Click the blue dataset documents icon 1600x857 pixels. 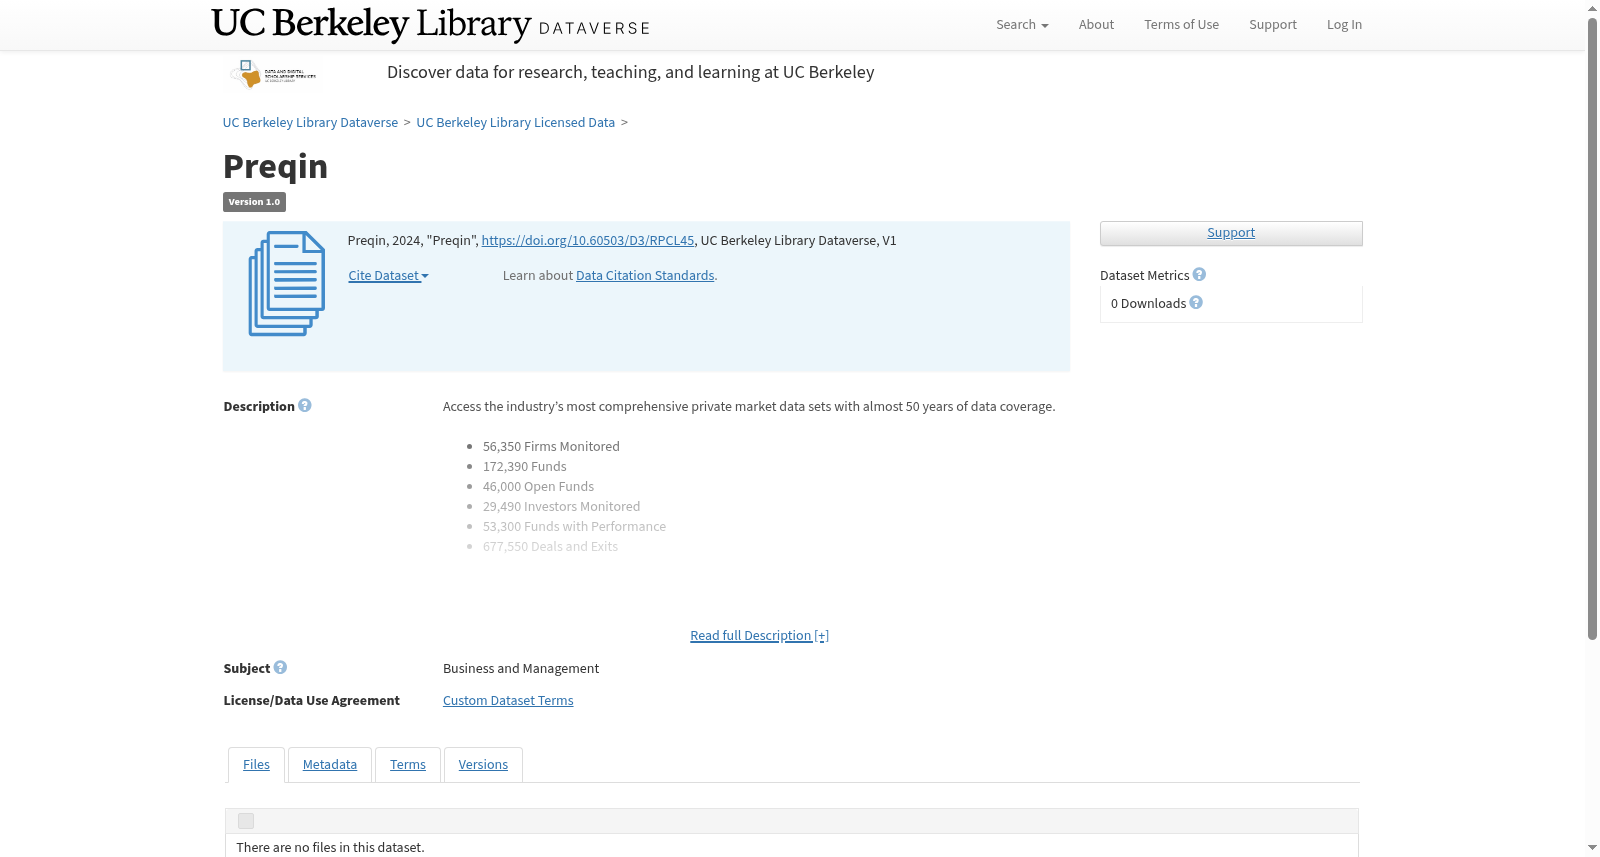(287, 284)
